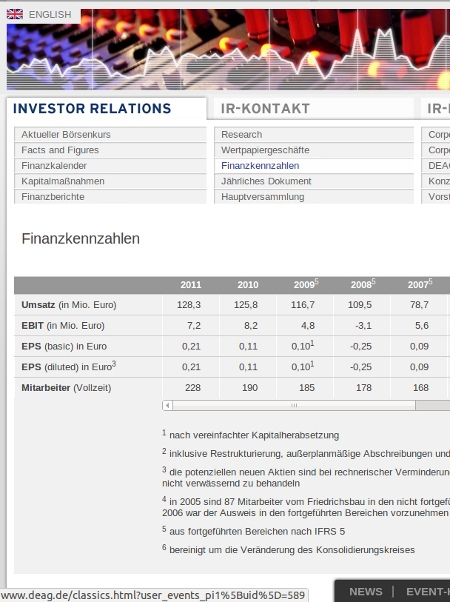Click the 2011 column header
This screenshot has height=602, width=450.
(x=191, y=285)
